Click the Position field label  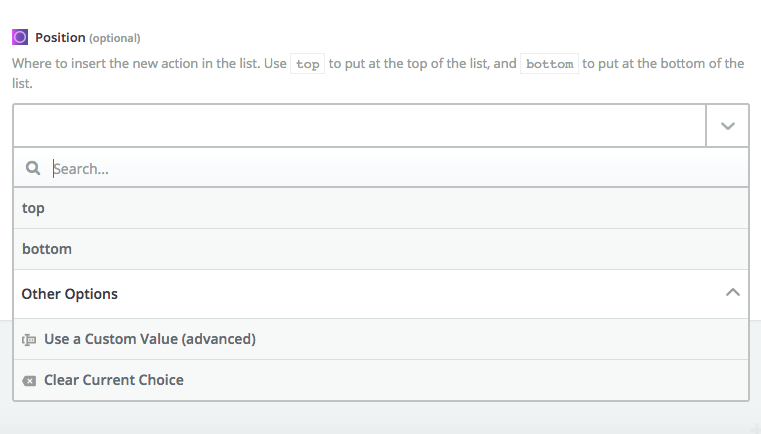pyautogui.click(x=60, y=37)
